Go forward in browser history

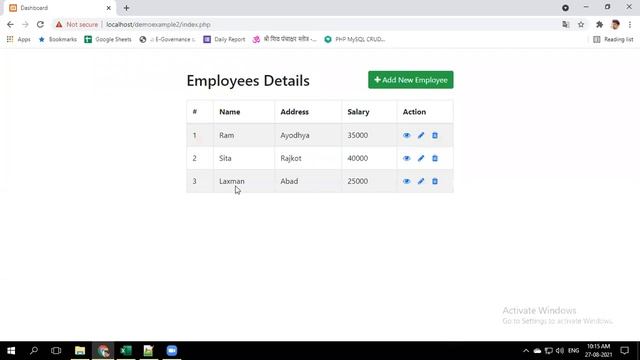[x=25, y=24]
